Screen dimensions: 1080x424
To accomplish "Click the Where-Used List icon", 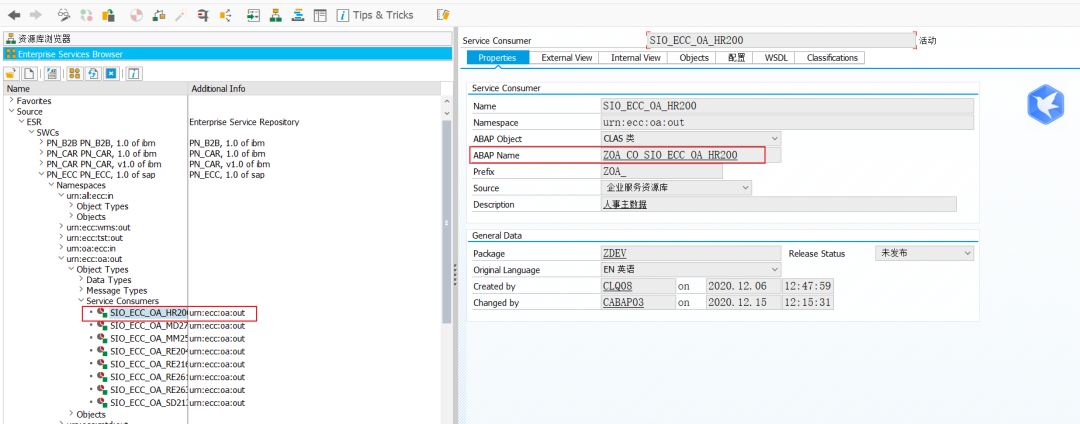I will click(x=202, y=14).
